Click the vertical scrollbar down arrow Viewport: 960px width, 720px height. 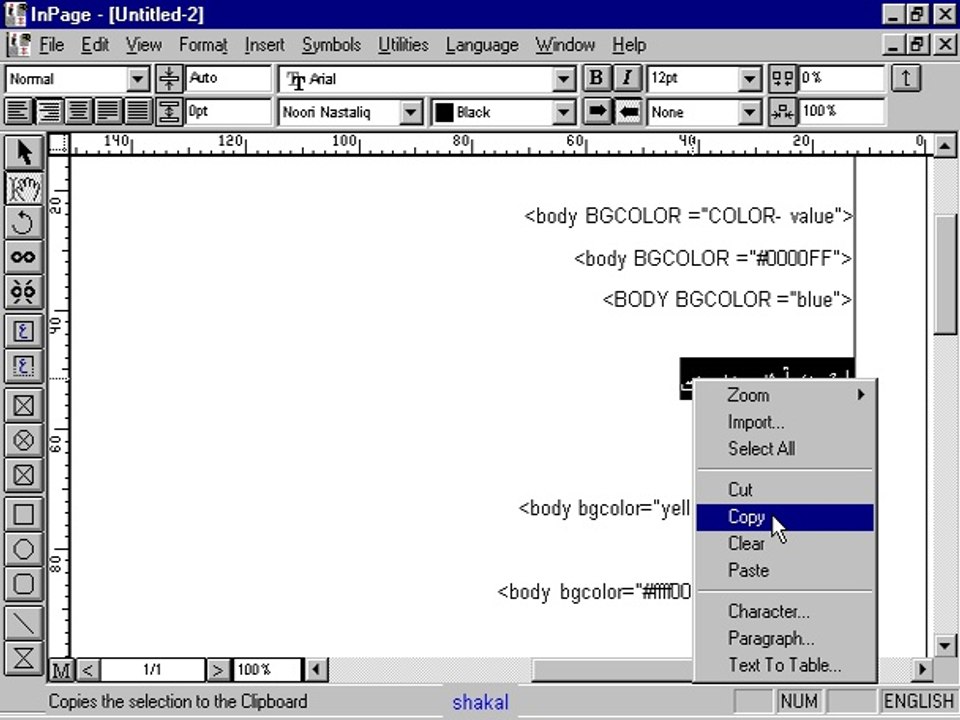click(945, 645)
